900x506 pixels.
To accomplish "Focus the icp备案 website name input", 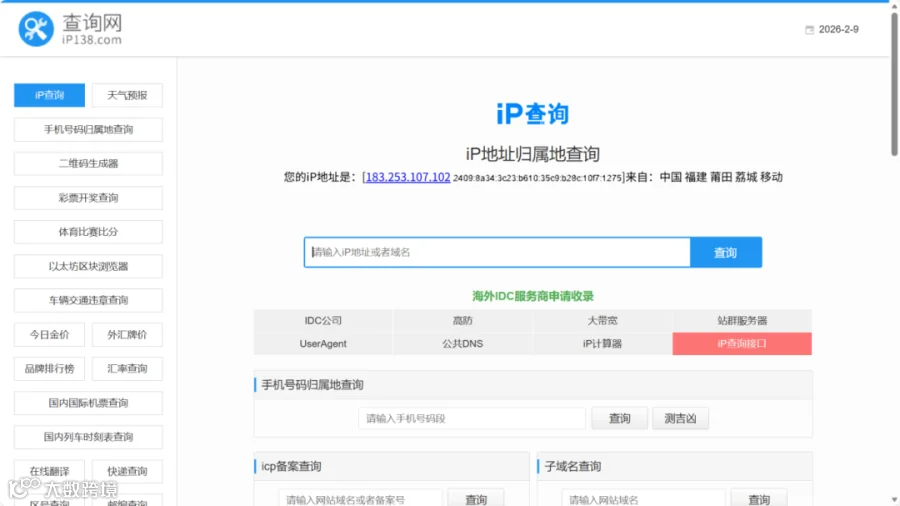I will pyautogui.click(x=360, y=499).
